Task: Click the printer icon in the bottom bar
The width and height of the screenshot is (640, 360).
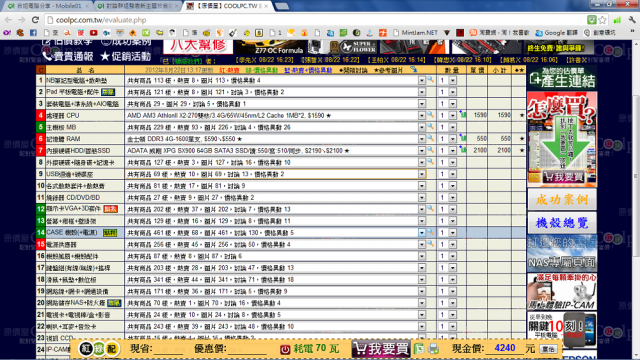Action: [x=434, y=349]
